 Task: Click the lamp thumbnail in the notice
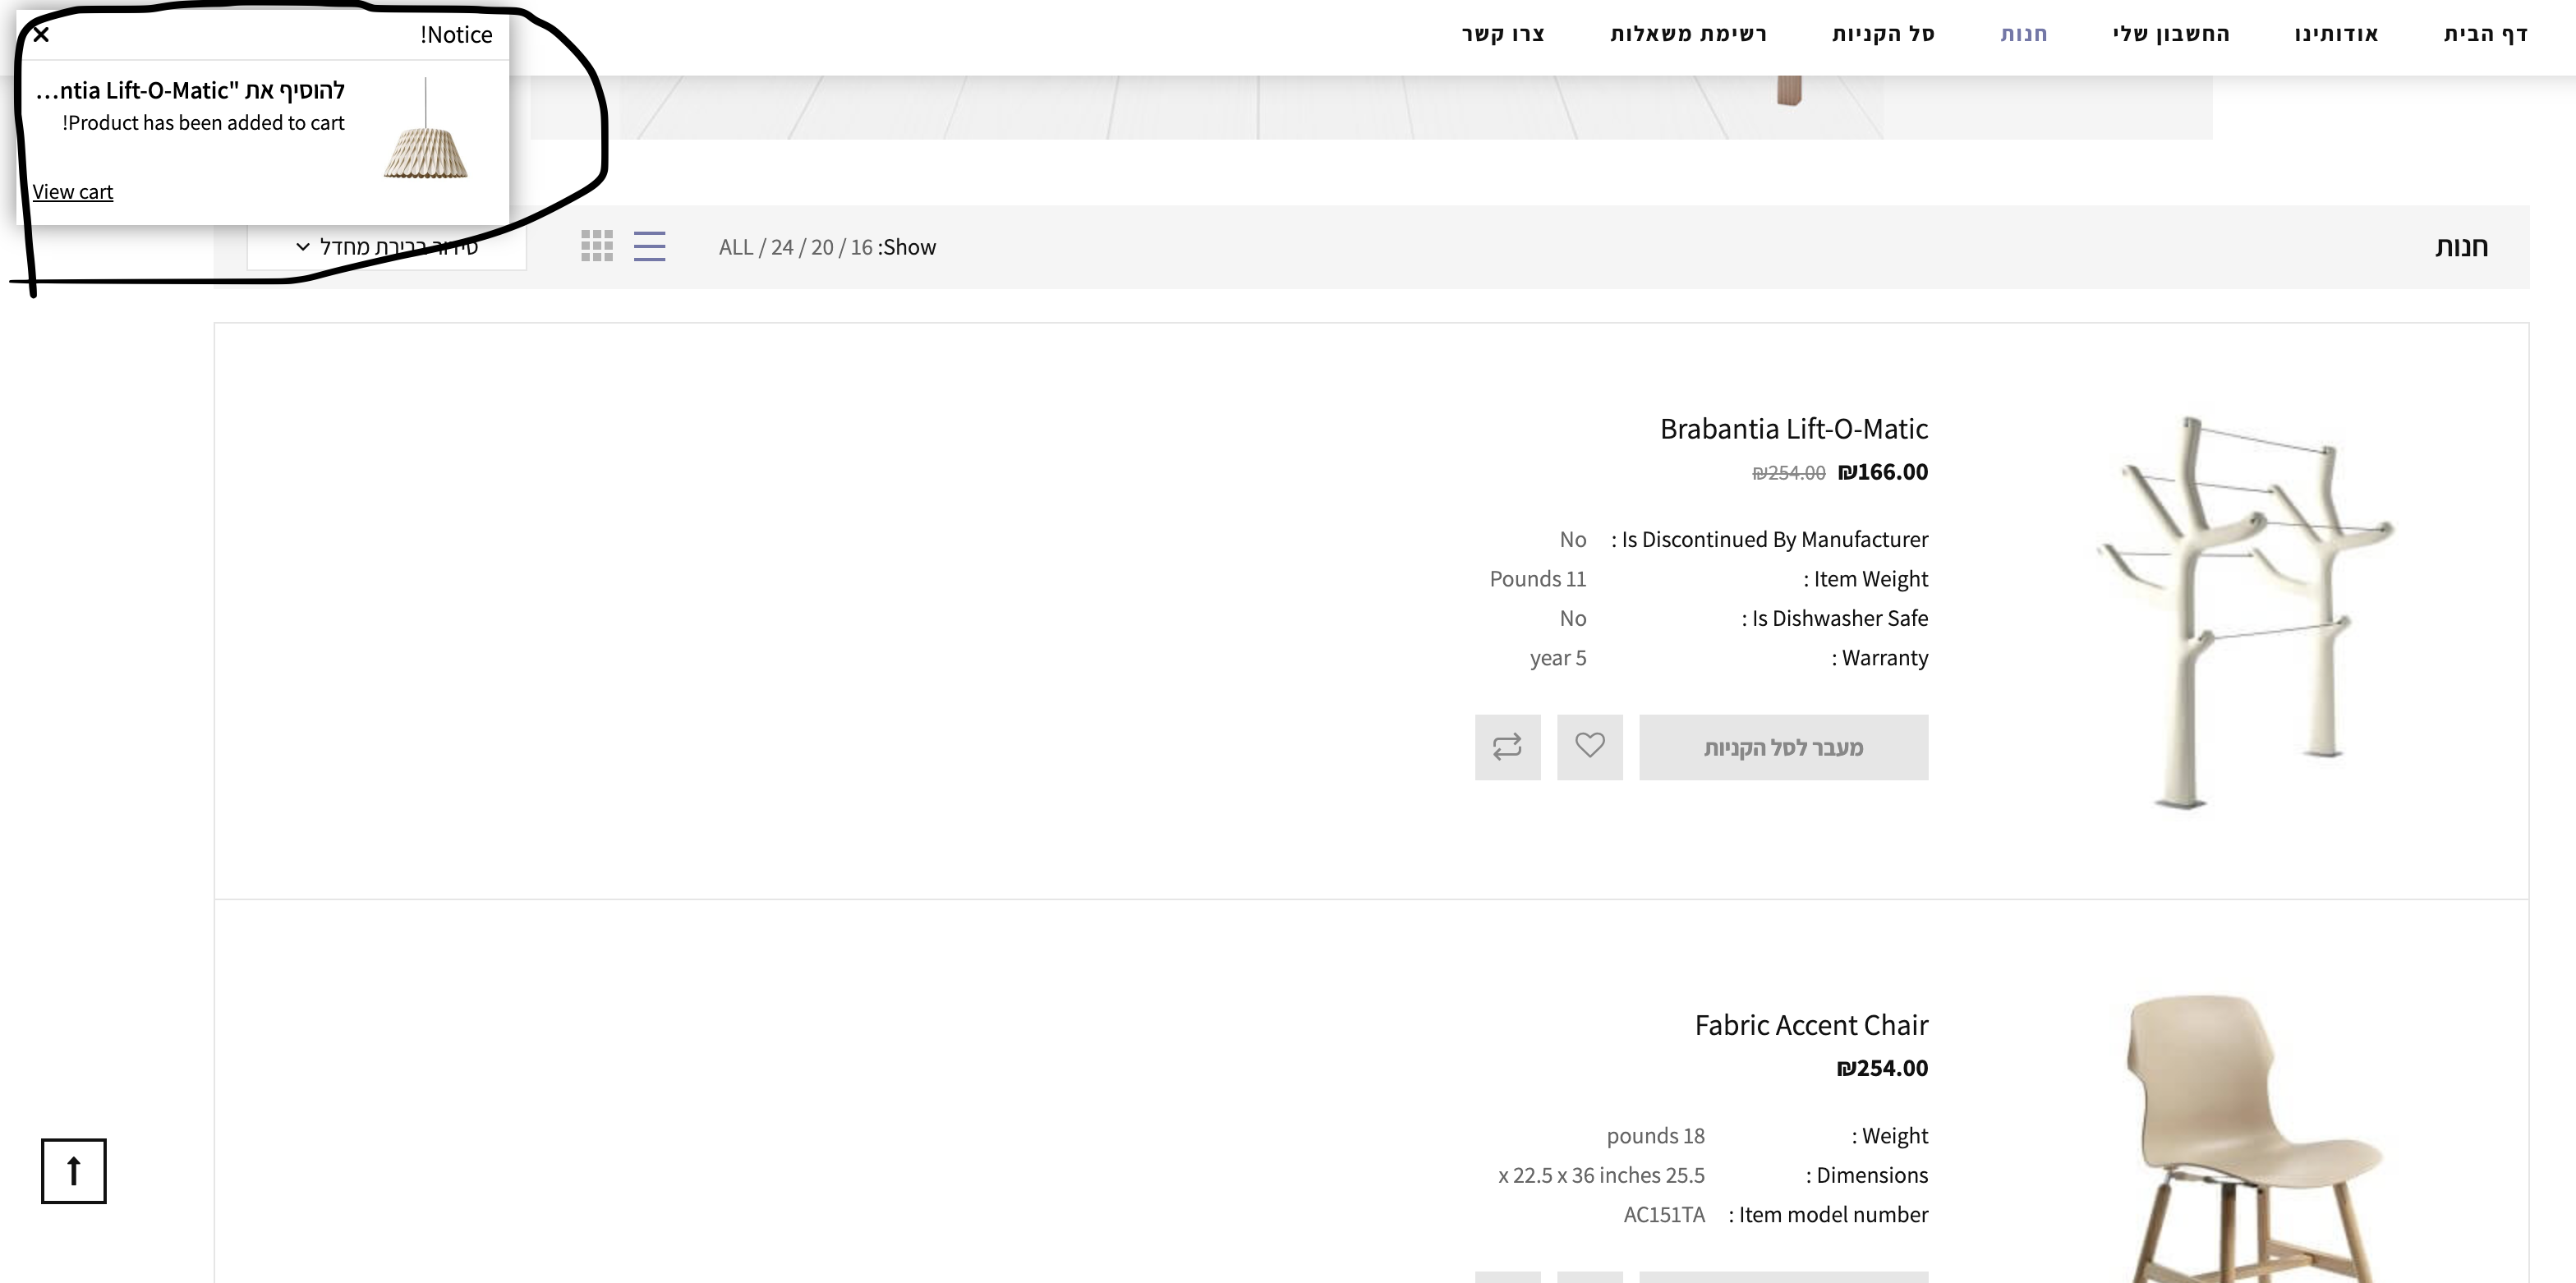425,128
